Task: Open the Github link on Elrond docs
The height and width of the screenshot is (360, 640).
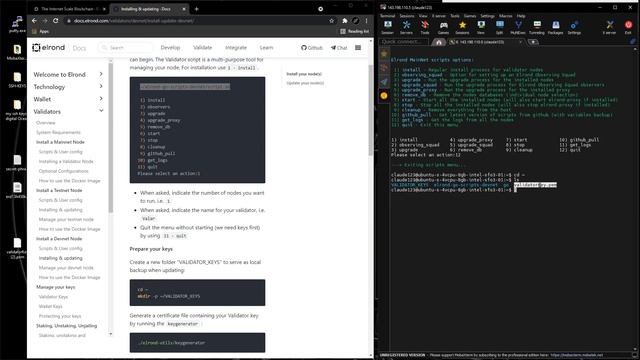Action: tap(312, 48)
